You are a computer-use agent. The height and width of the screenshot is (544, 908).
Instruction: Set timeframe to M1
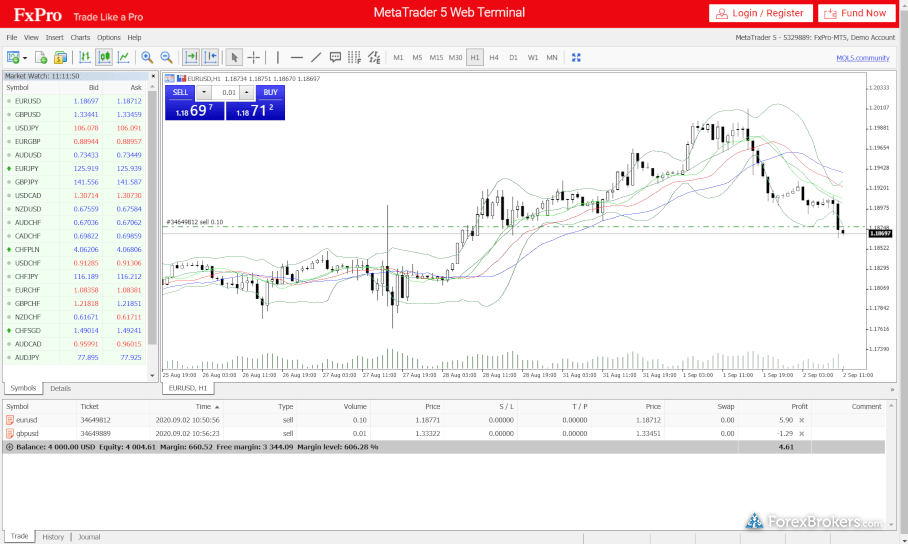398,57
